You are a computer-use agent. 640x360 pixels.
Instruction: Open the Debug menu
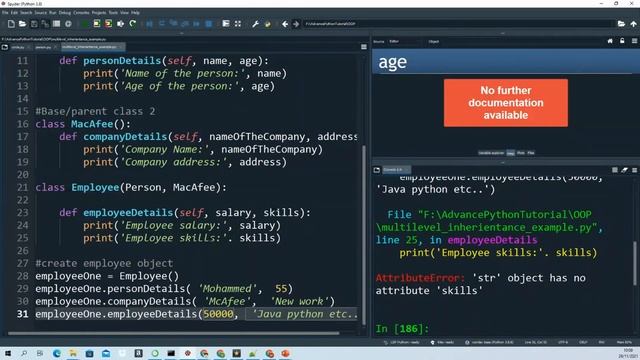64,13
